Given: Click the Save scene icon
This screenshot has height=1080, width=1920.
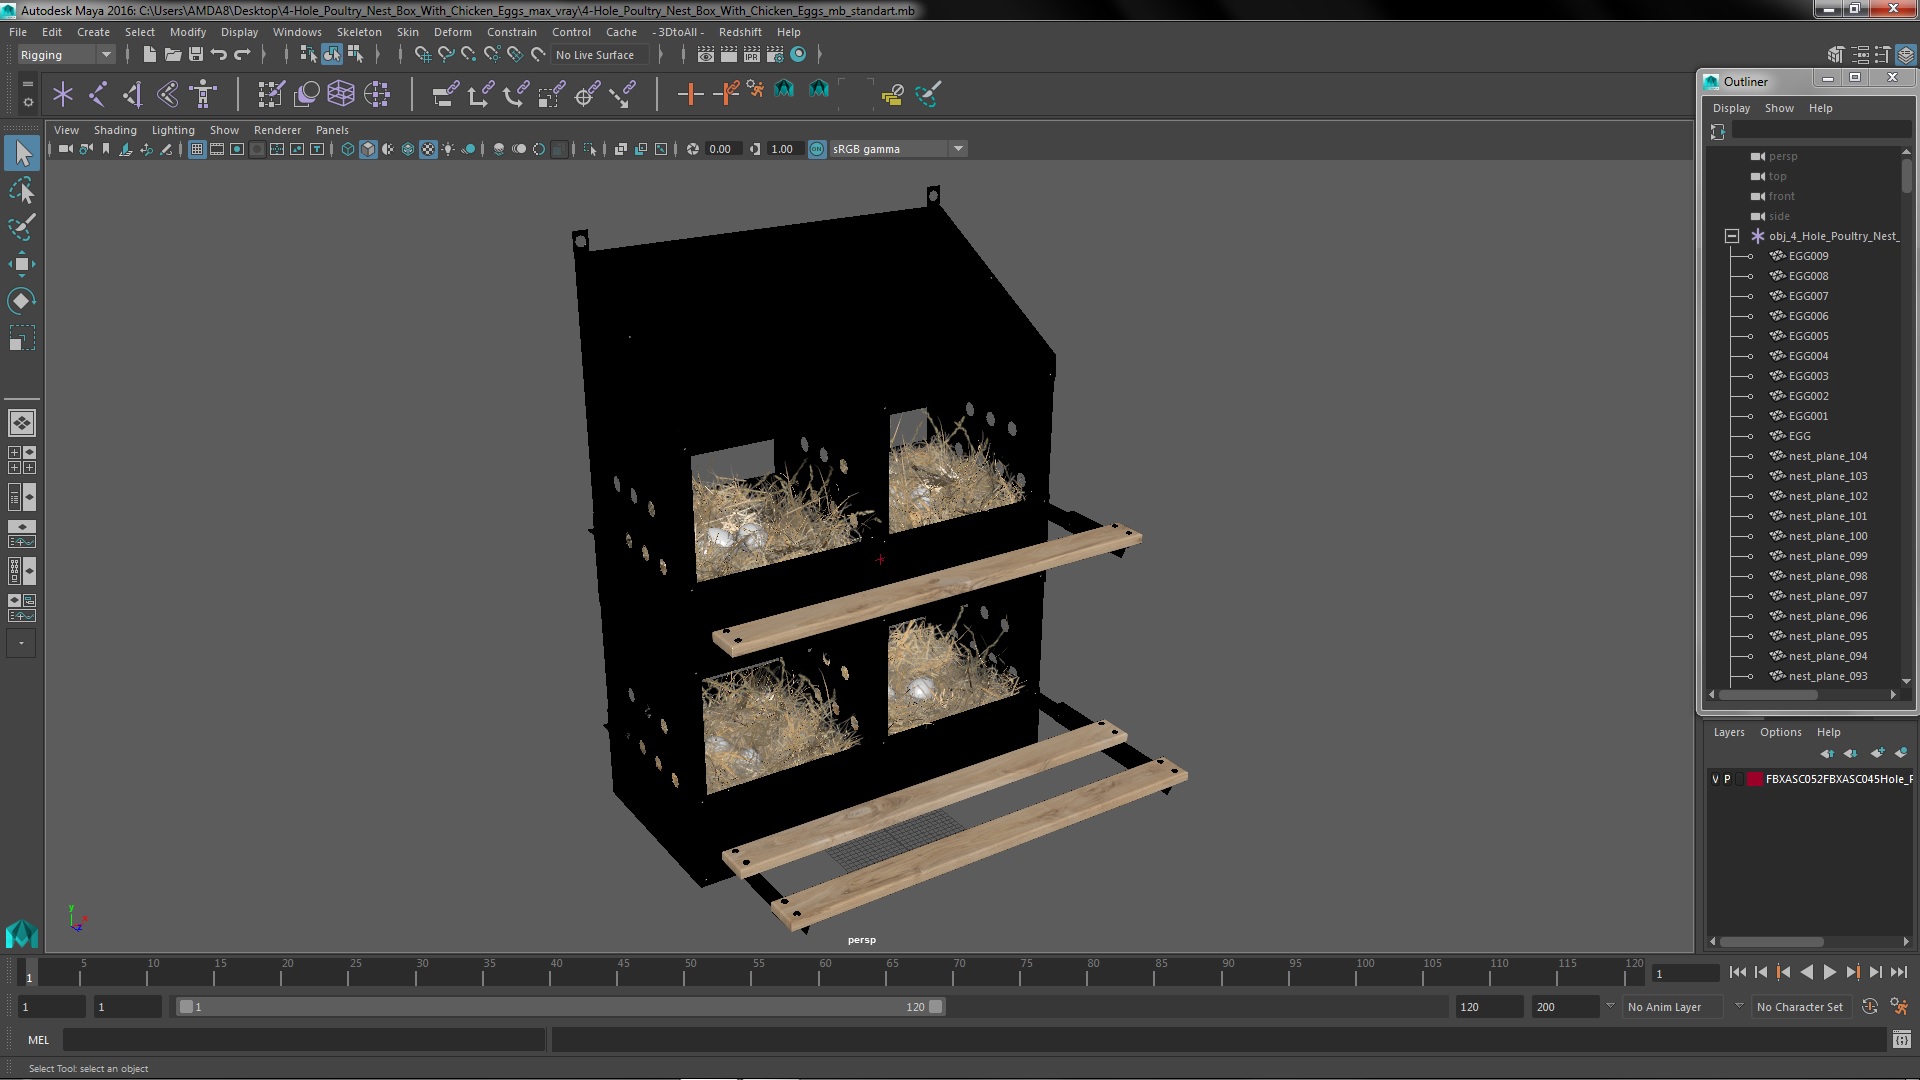Looking at the screenshot, I should coord(196,55).
